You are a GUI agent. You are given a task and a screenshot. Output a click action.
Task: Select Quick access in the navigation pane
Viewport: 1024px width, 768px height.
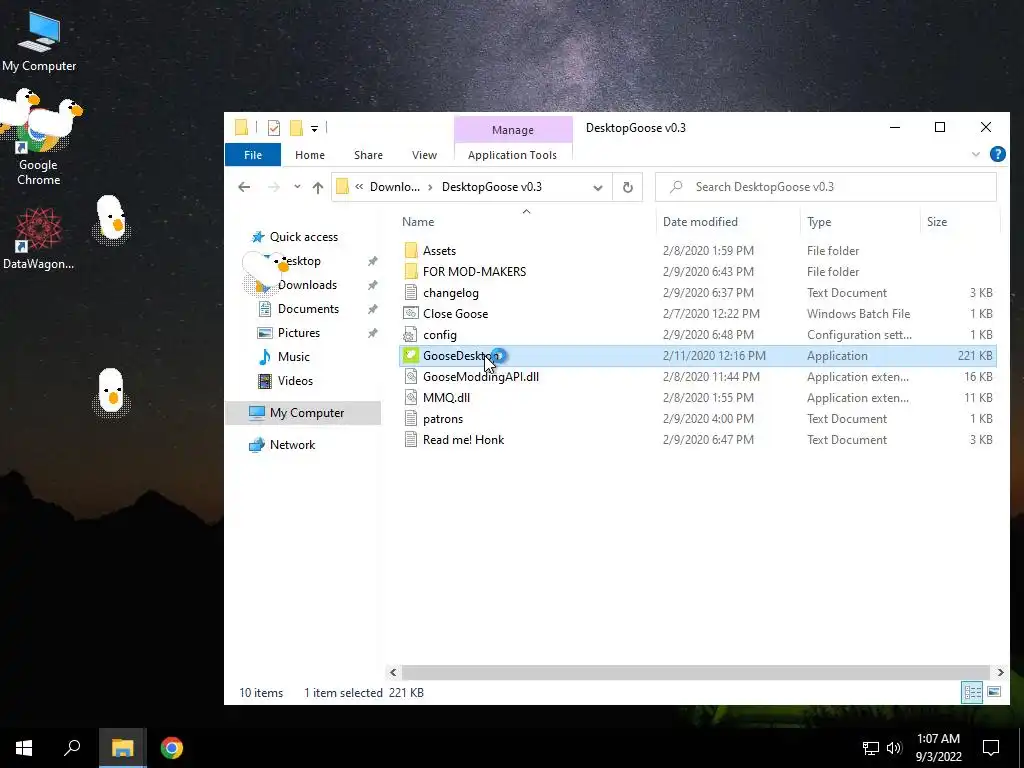[304, 237]
